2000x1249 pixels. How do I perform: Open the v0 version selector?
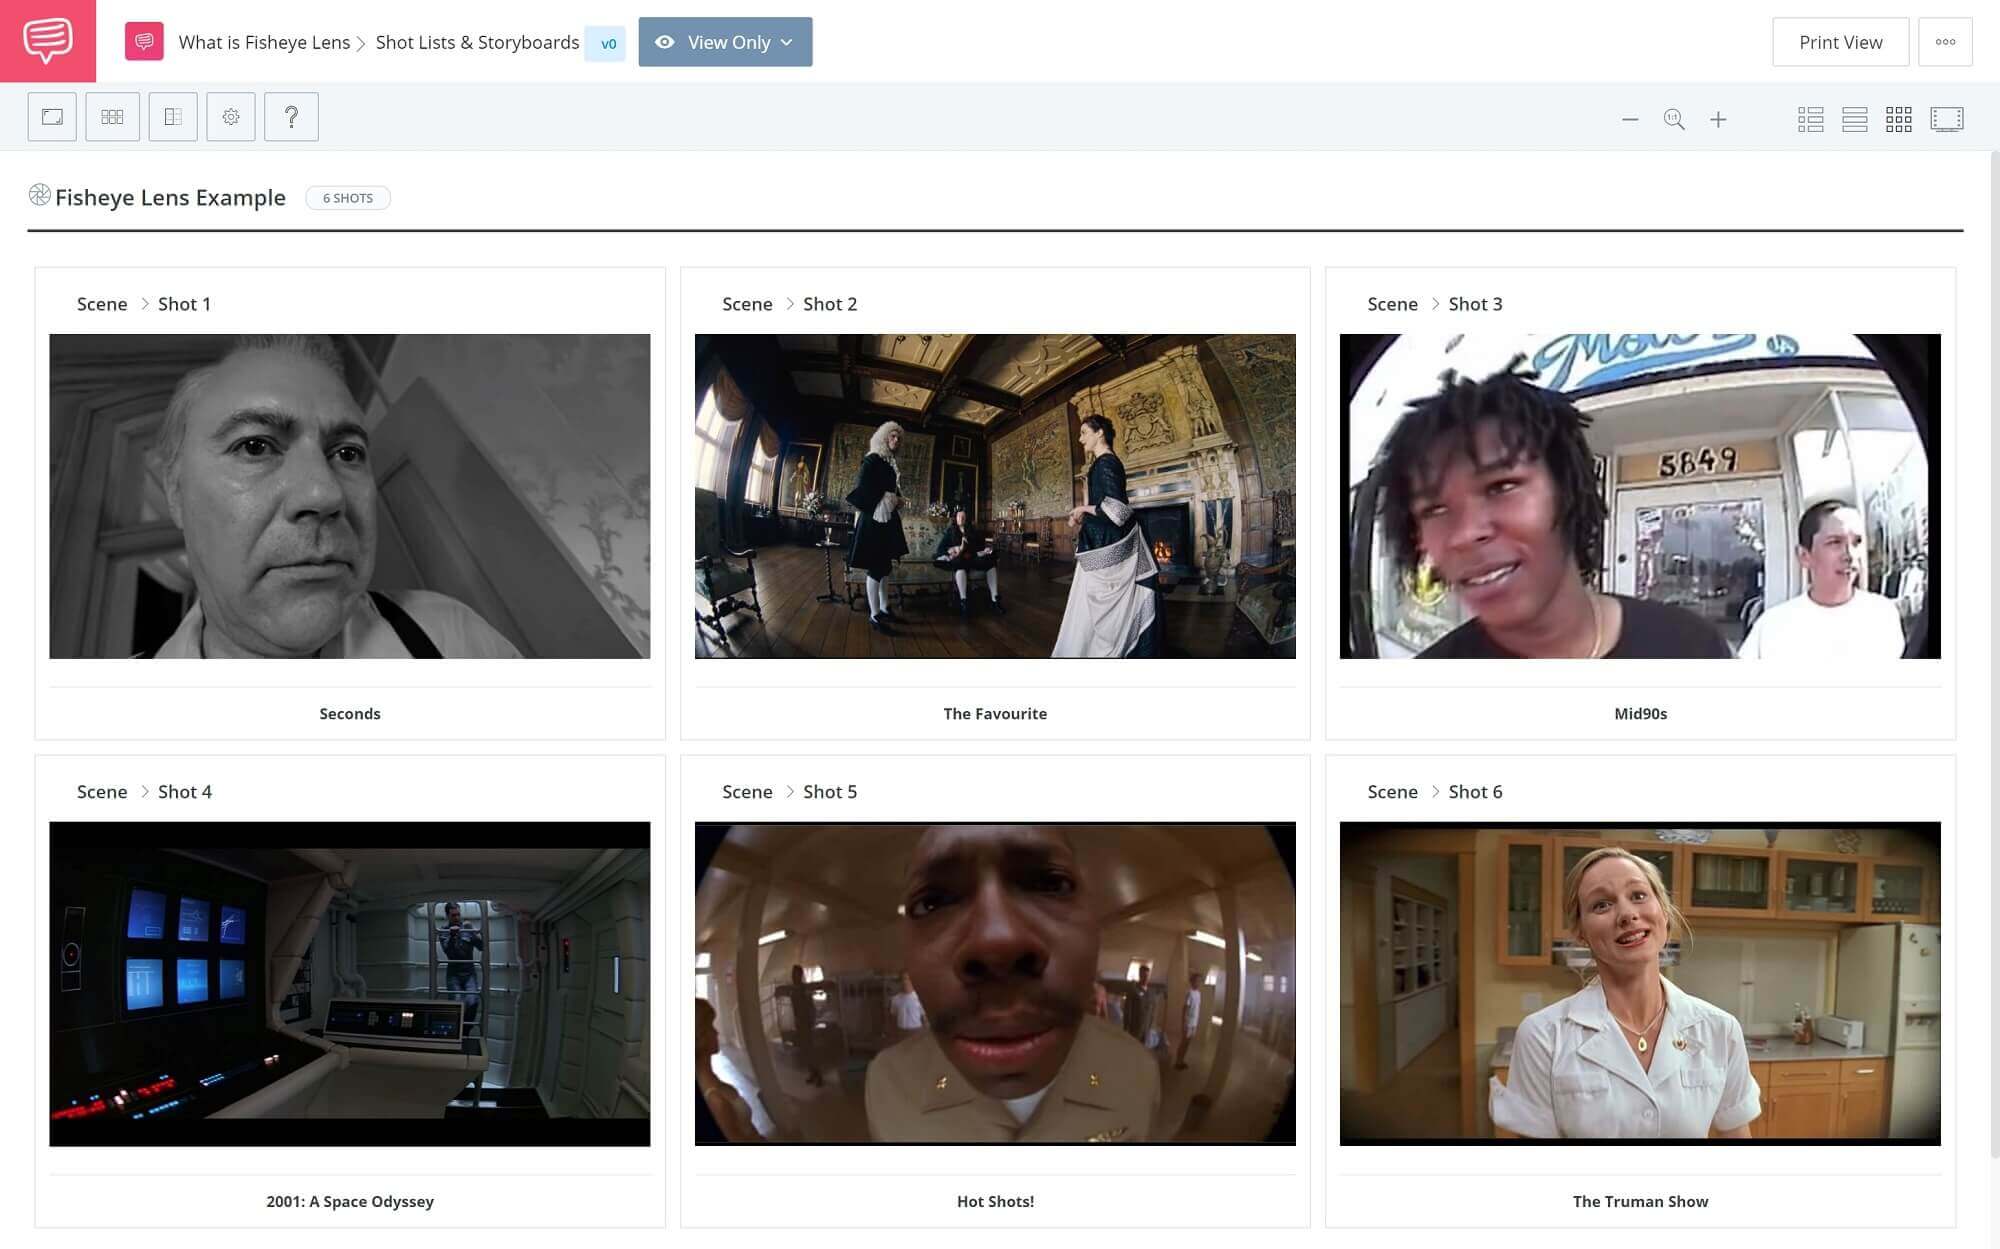click(x=607, y=43)
